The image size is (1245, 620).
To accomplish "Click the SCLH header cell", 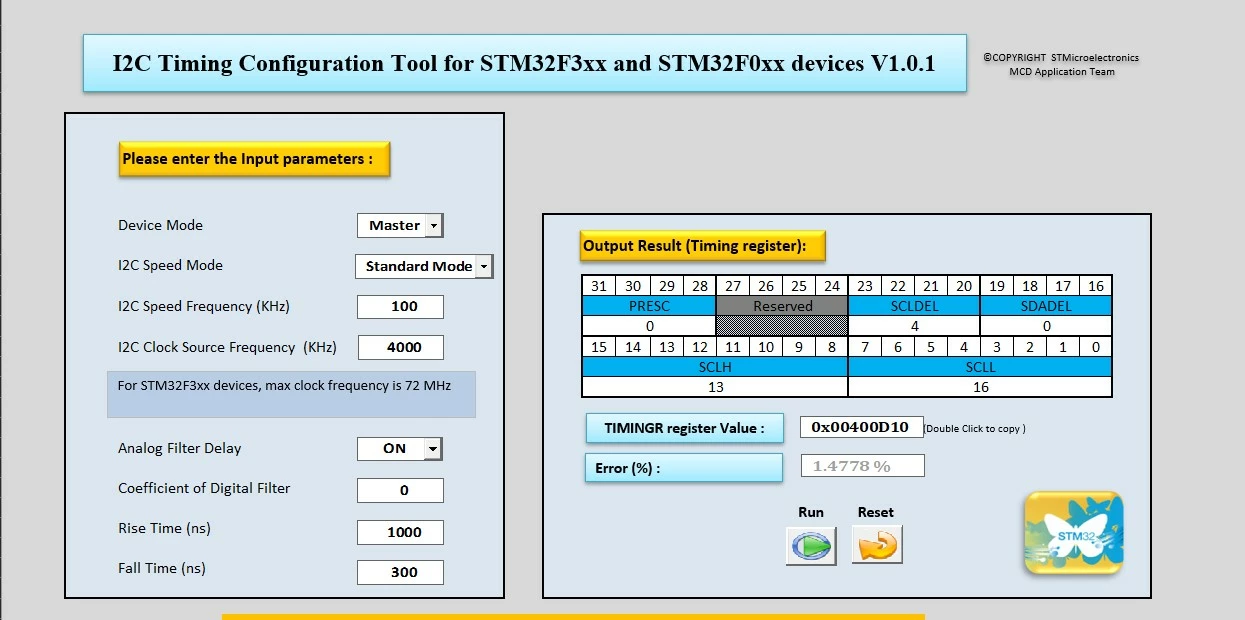I will (x=715, y=367).
